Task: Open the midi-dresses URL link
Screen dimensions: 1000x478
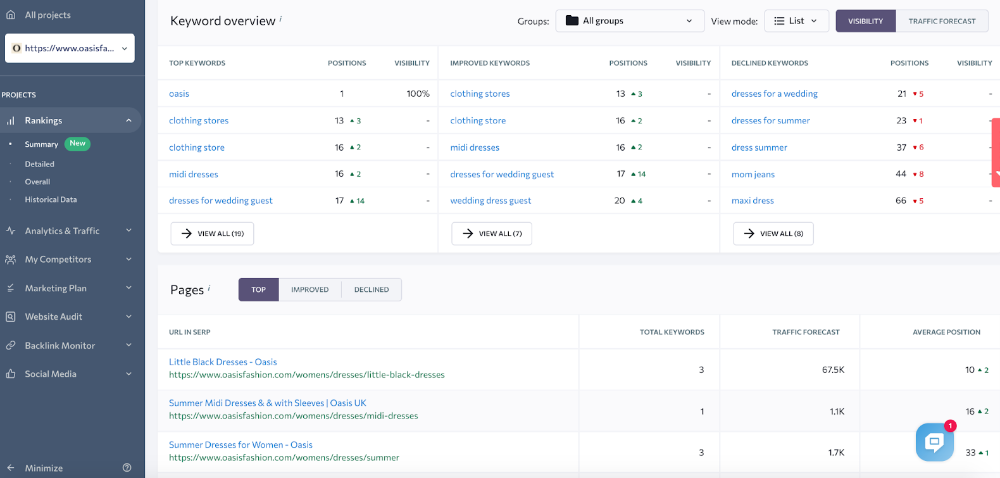Action: pos(293,416)
